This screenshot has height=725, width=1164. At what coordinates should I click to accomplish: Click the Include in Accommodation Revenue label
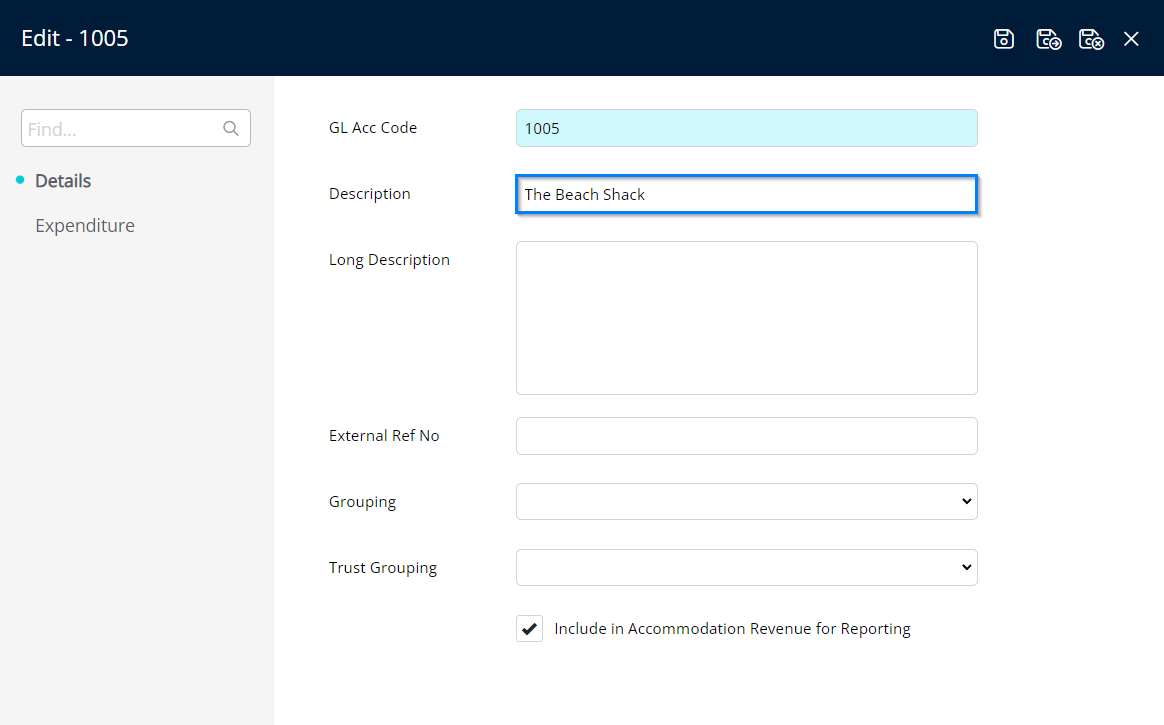coord(732,629)
